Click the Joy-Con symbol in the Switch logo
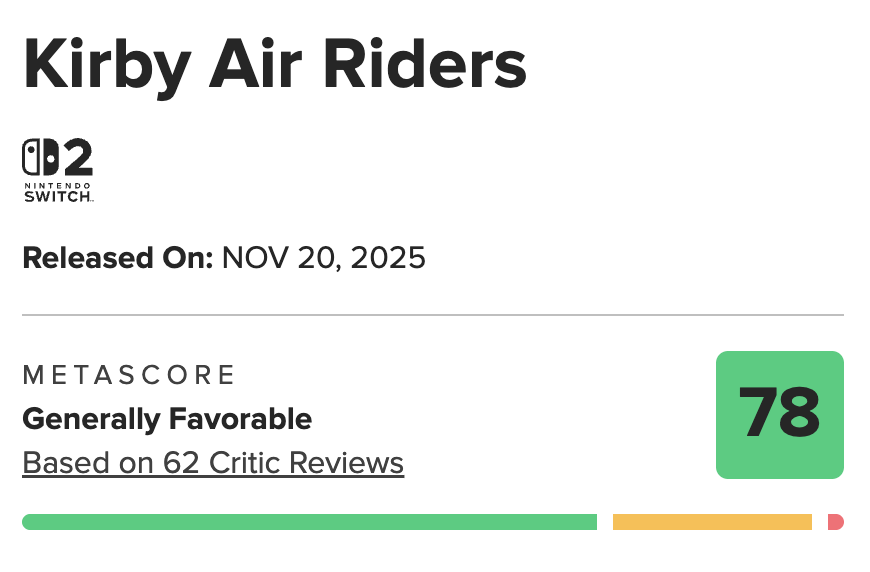The height and width of the screenshot is (572, 870). coord(39,158)
